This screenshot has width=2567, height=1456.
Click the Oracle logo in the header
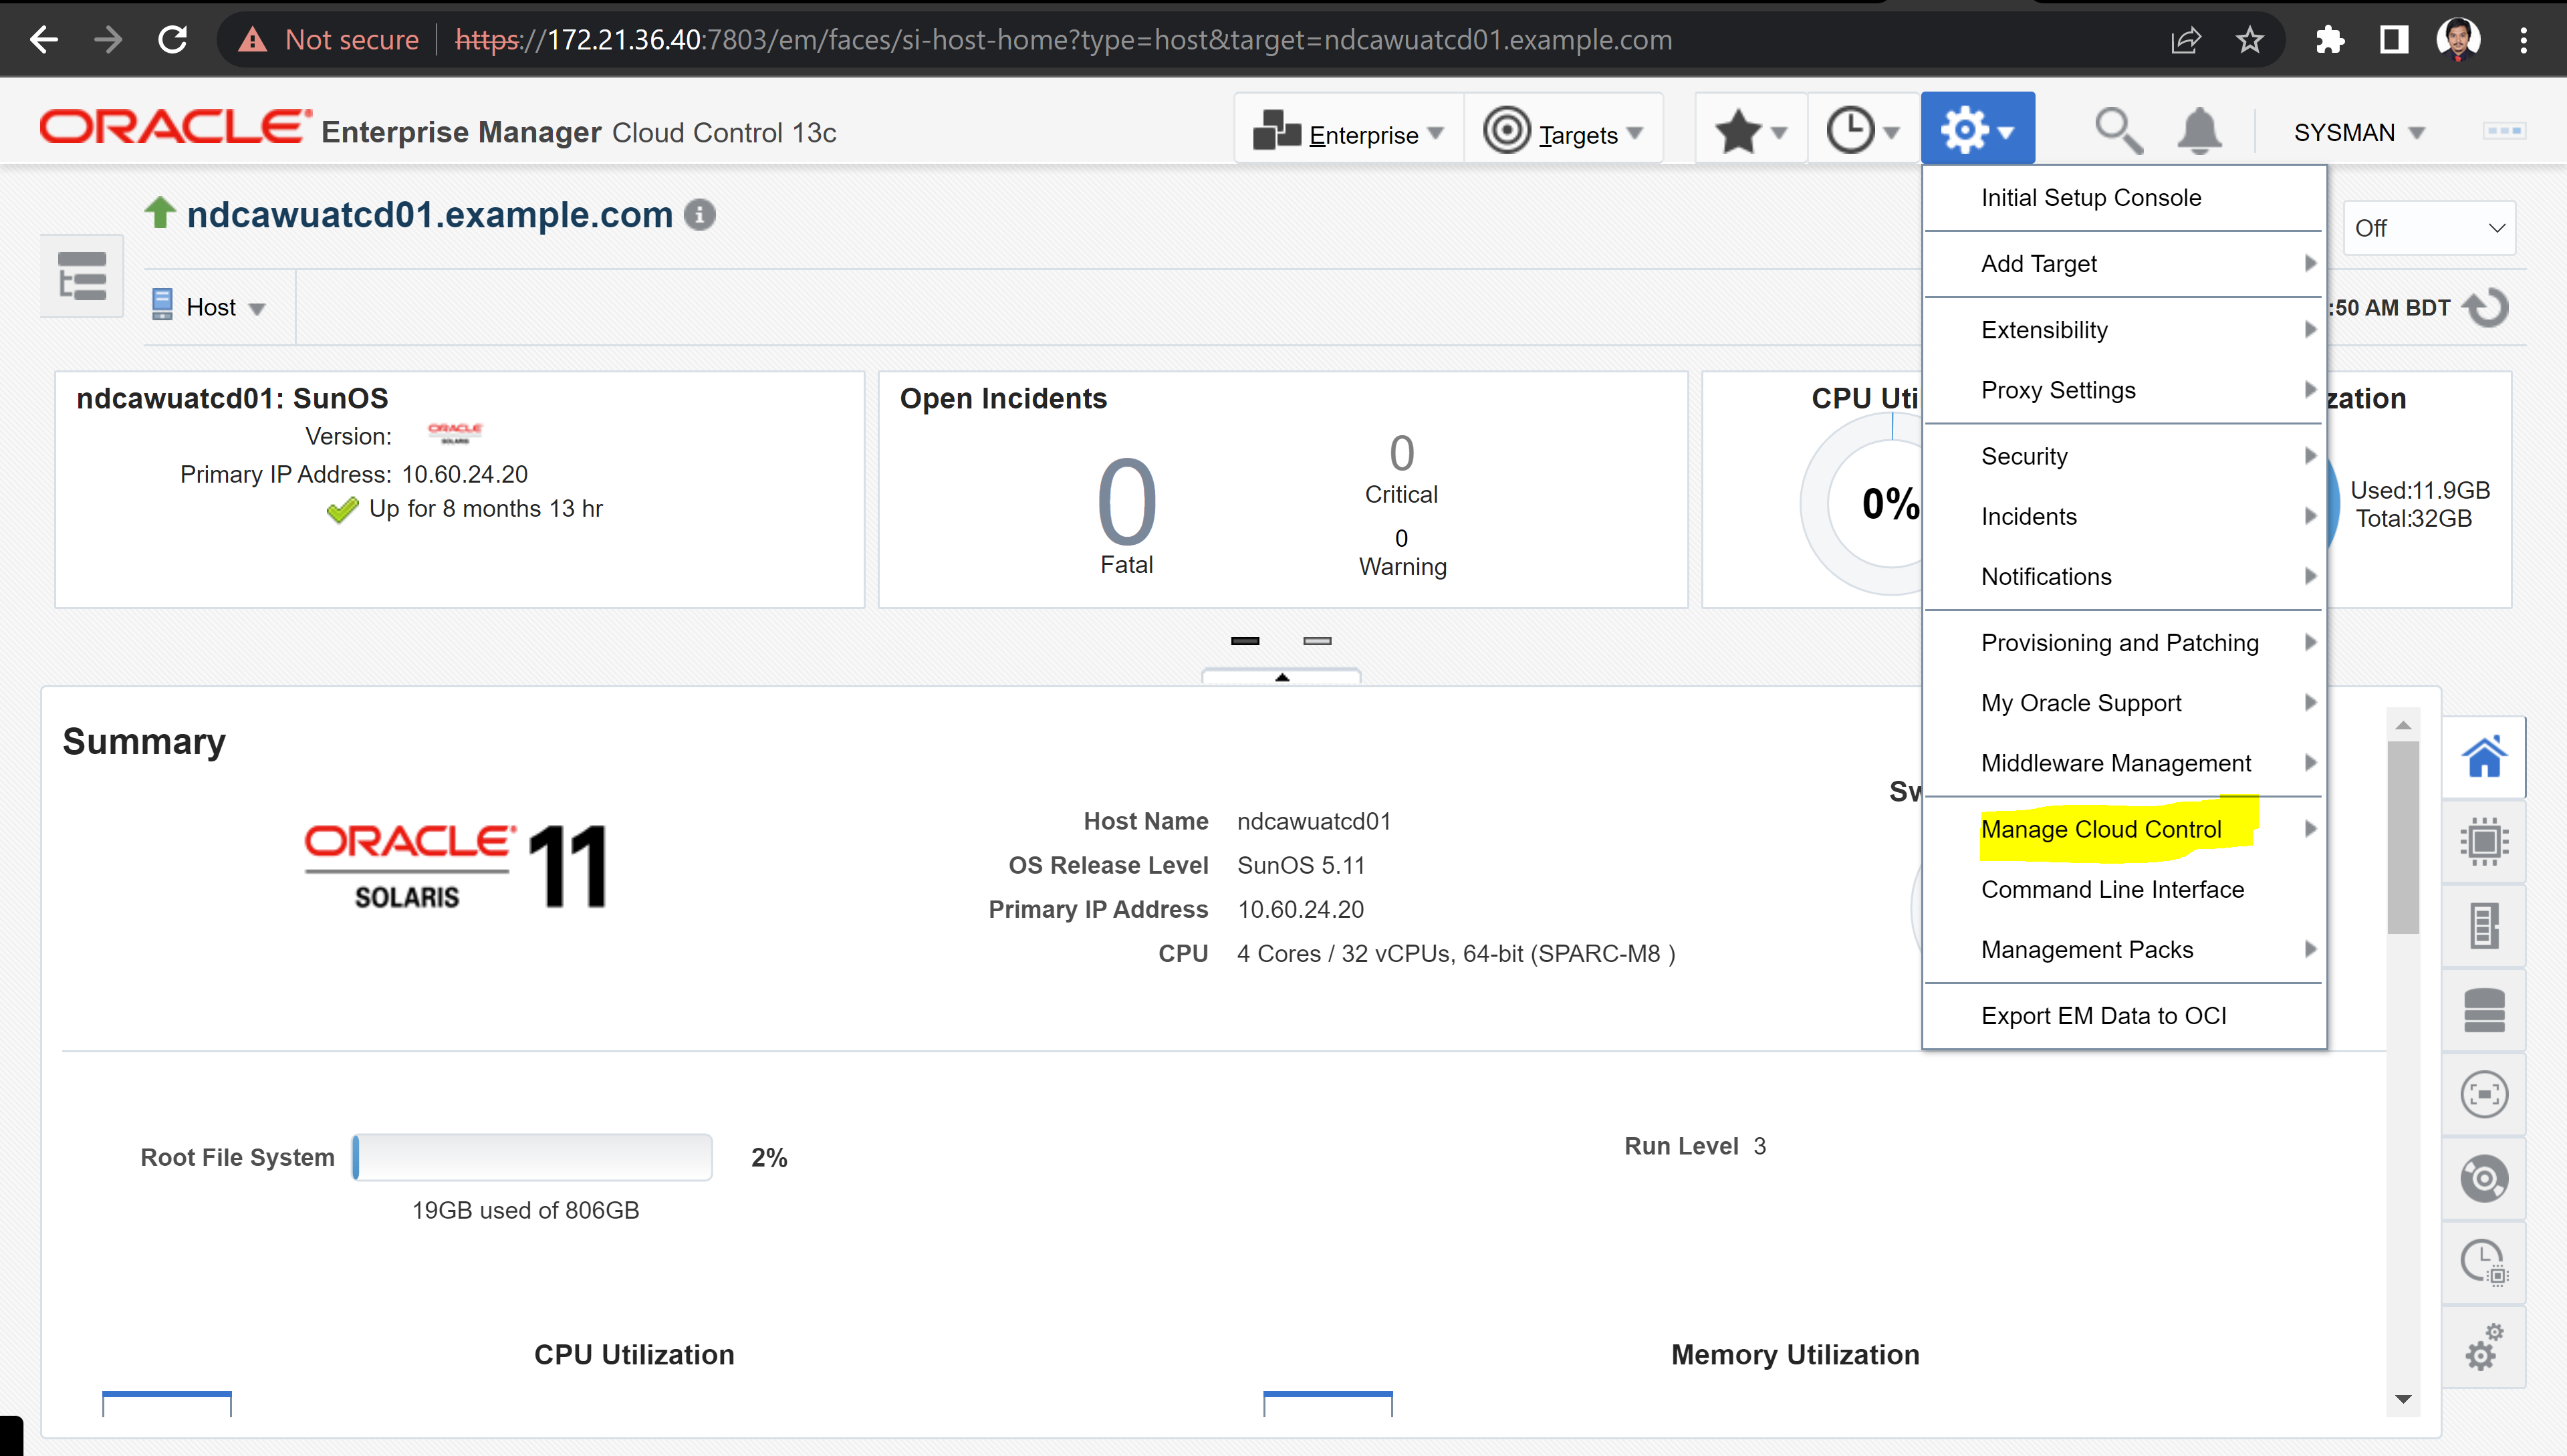[x=175, y=127]
